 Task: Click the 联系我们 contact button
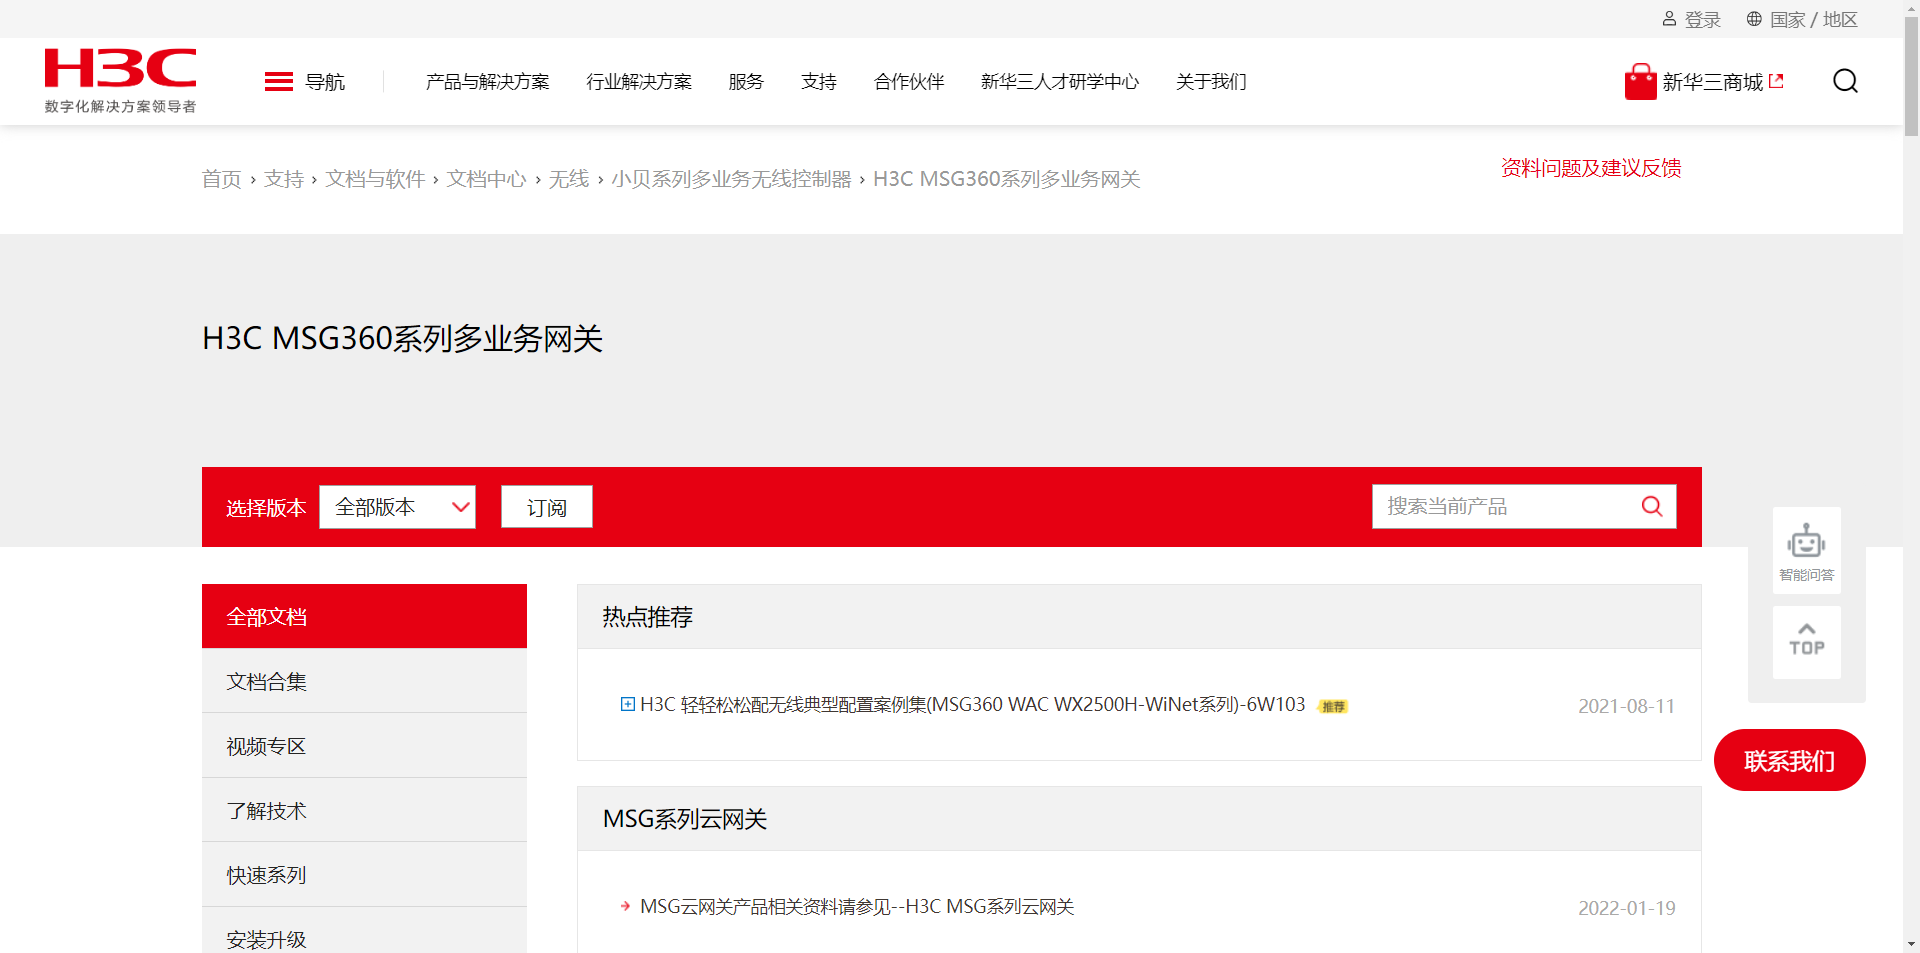point(1789,761)
